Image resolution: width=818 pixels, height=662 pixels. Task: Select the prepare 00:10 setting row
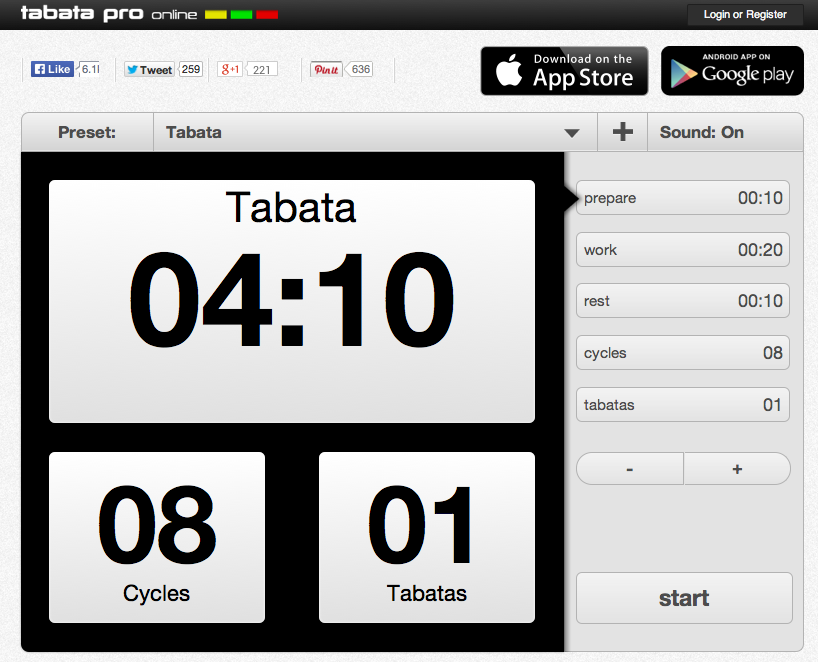tap(683, 198)
